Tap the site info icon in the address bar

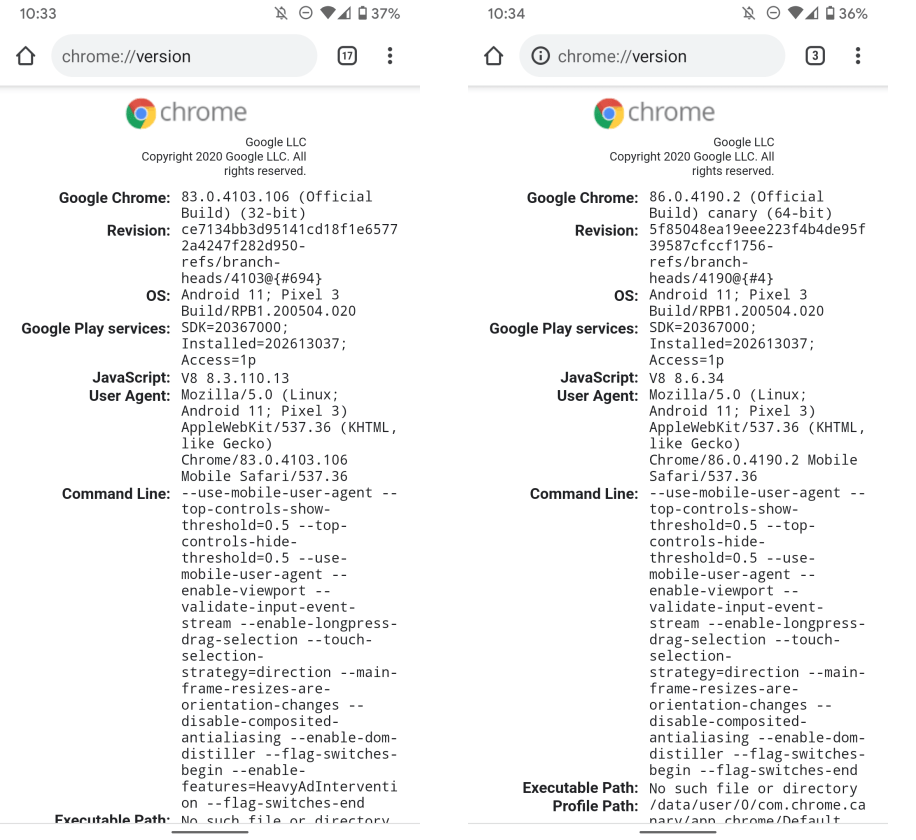point(541,56)
